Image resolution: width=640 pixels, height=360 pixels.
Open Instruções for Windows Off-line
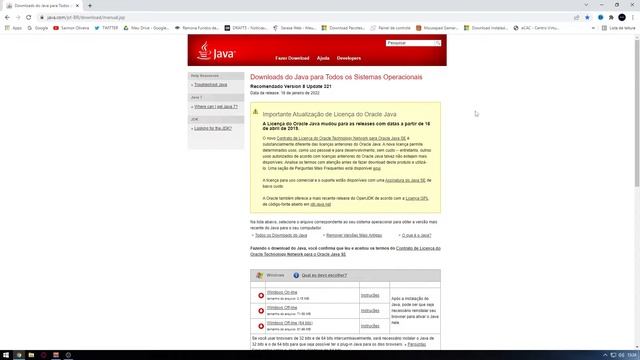coord(370,311)
